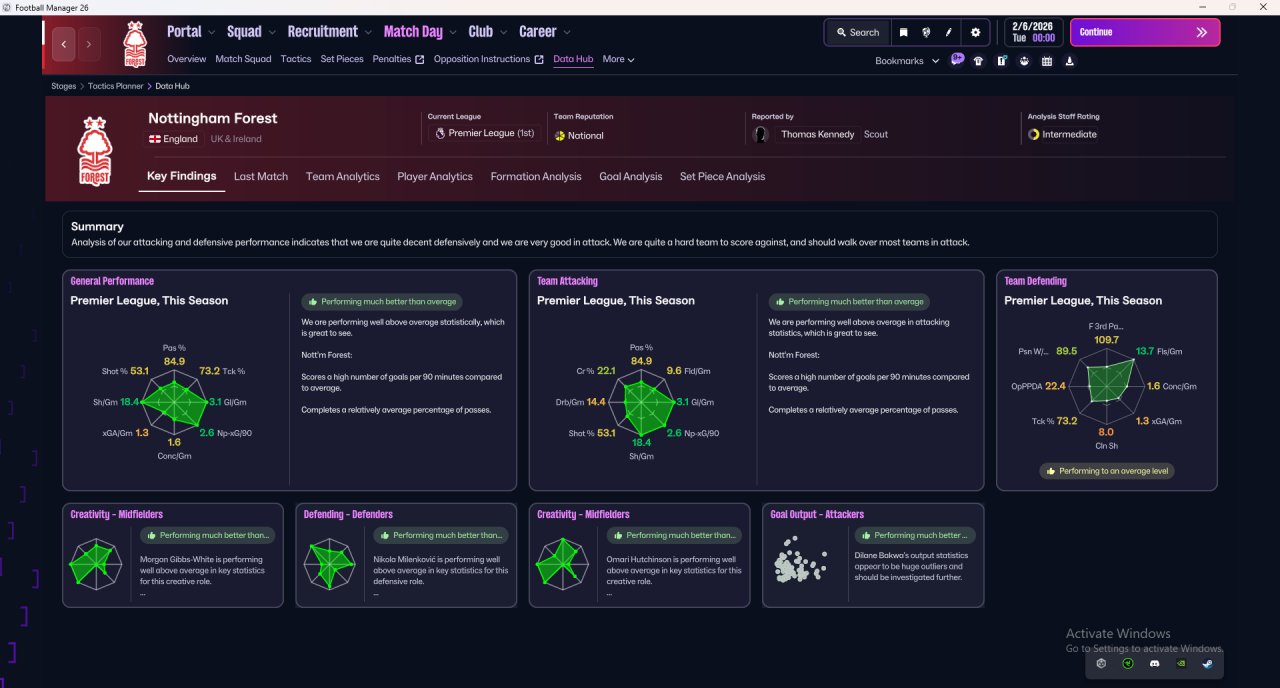Switch to the Last Match tab
Viewport: 1280px width, 688px height.
[x=261, y=176]
